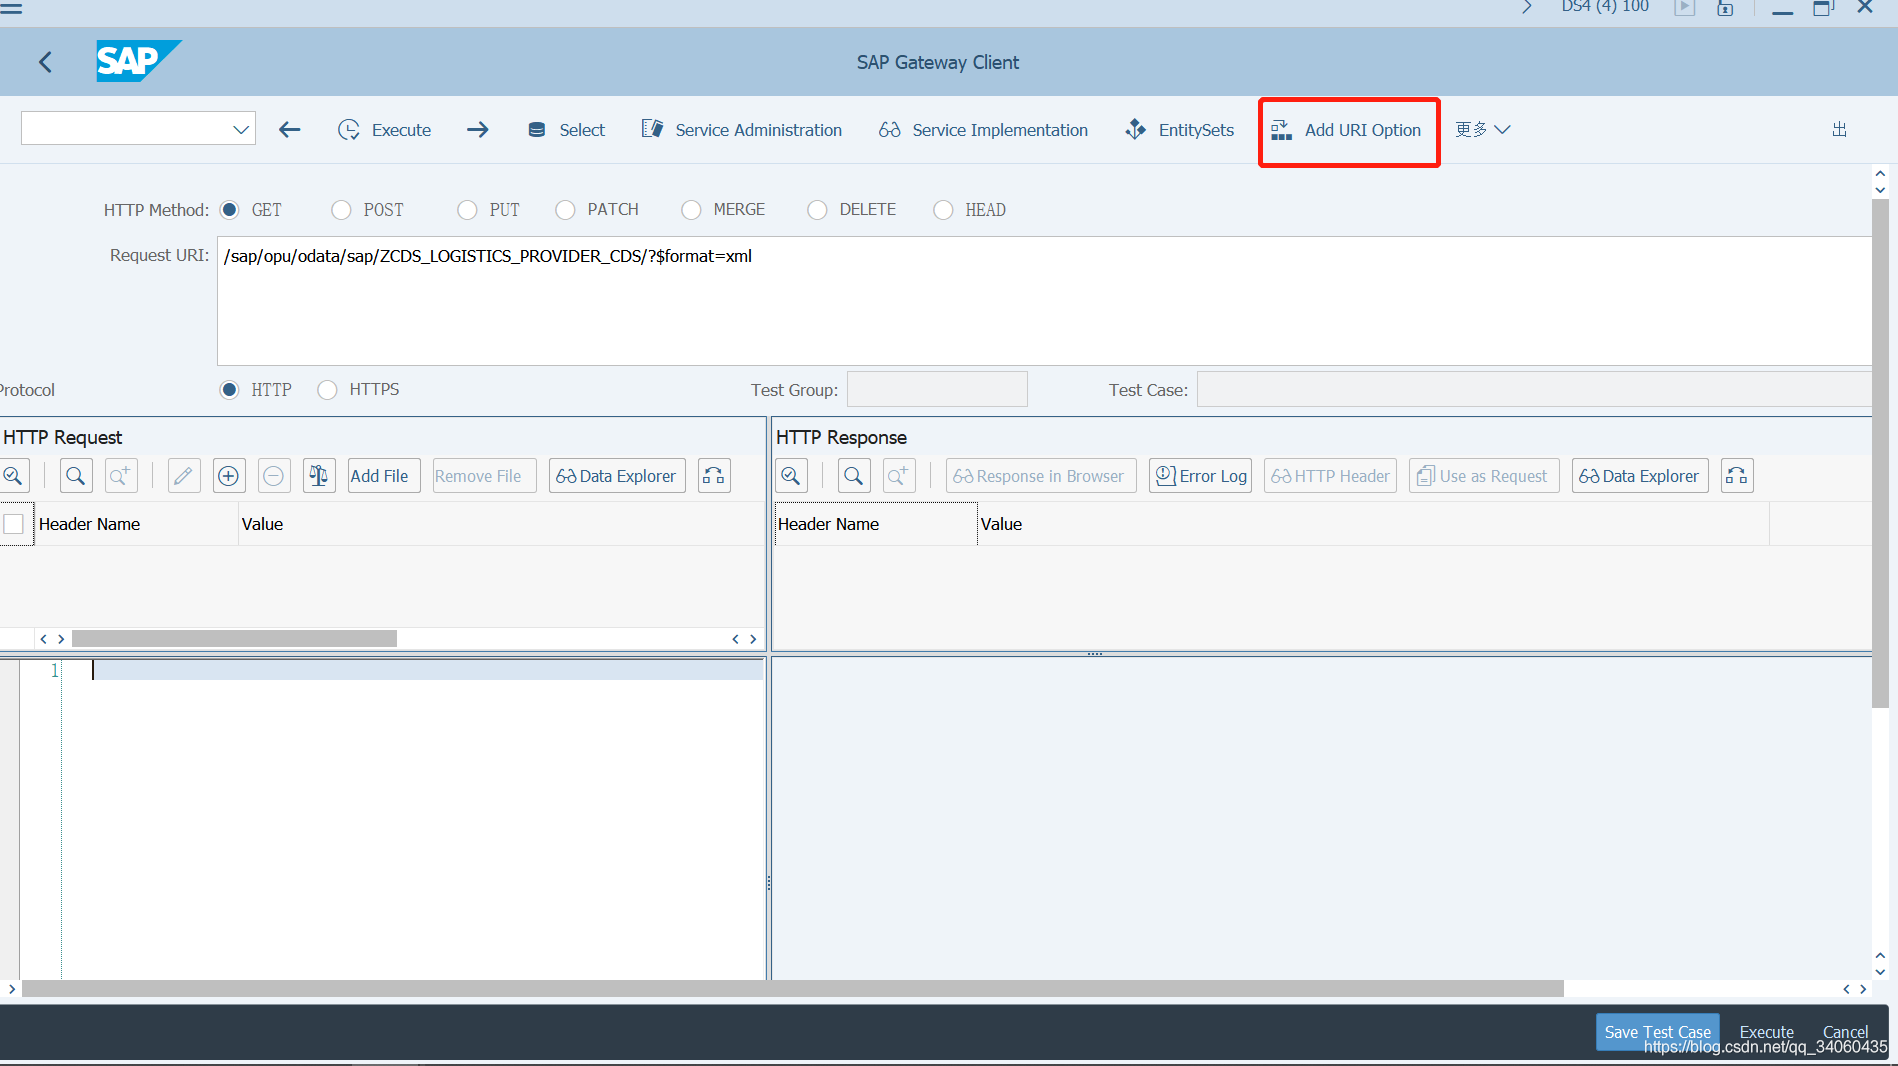Click the Test Case field
This screenshot has width=1898, height=1066.
tap(1534, 389)
